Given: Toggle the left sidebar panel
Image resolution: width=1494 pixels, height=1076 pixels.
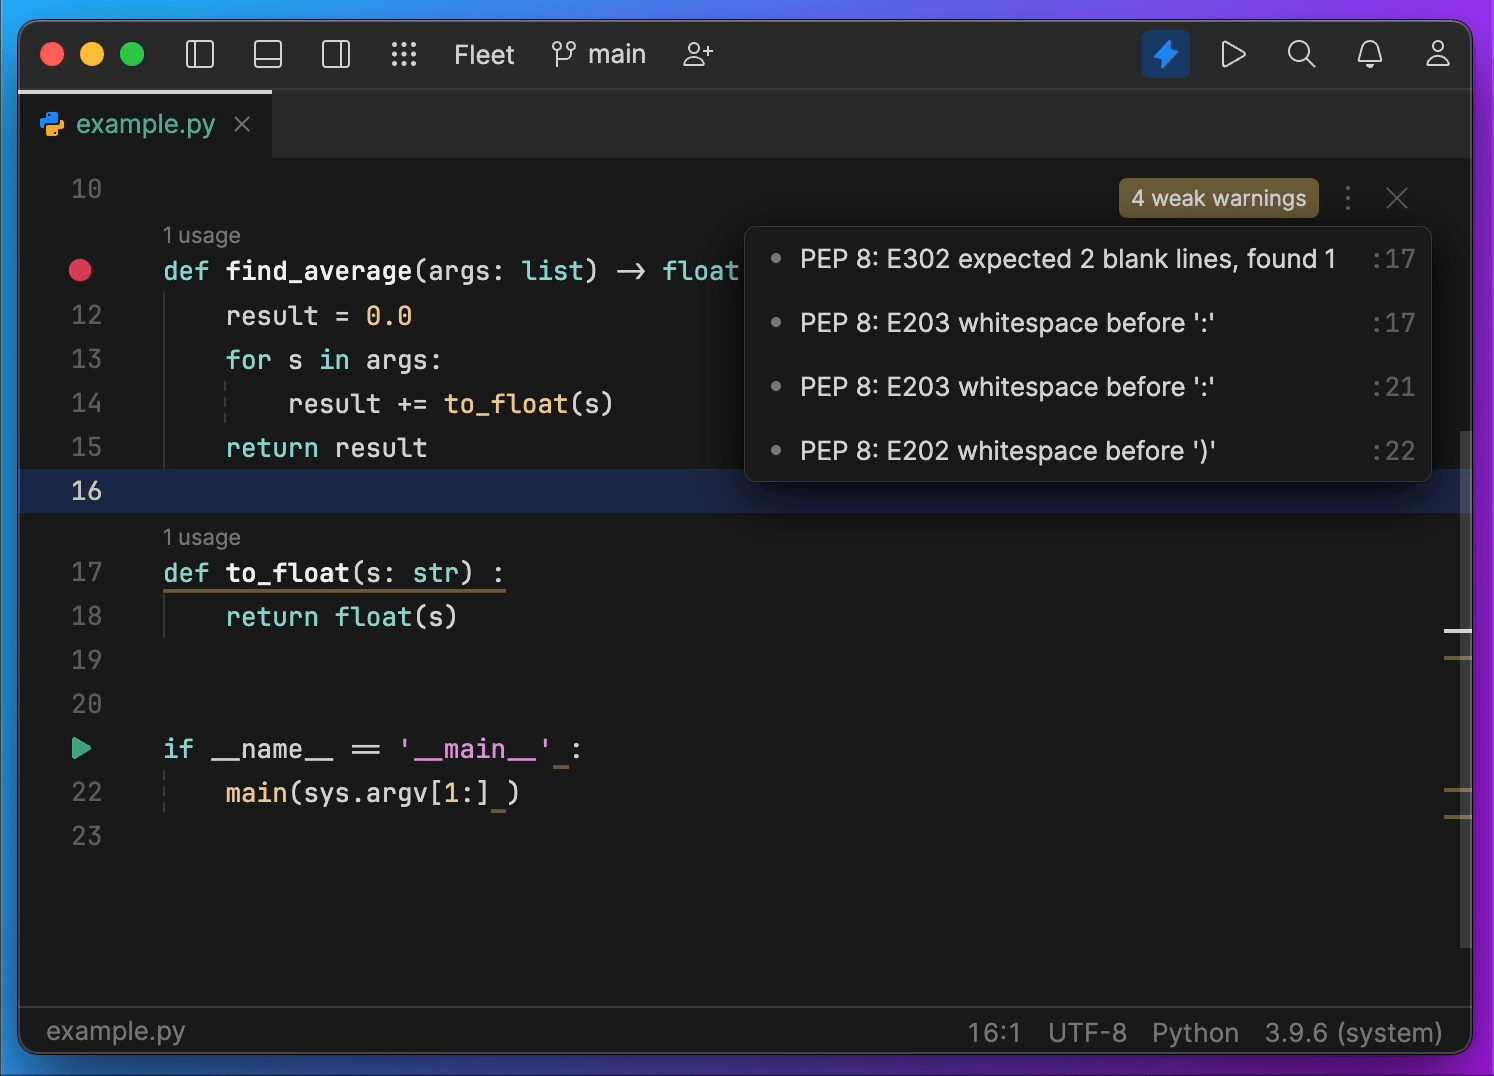Looking at the screenshot, I should 200,54.
